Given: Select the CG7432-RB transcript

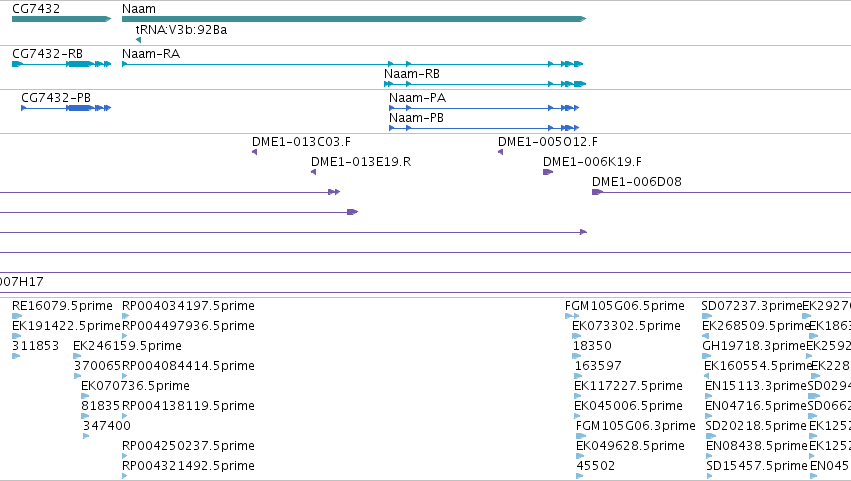Looking at the screenshot, I should point(61,64).
